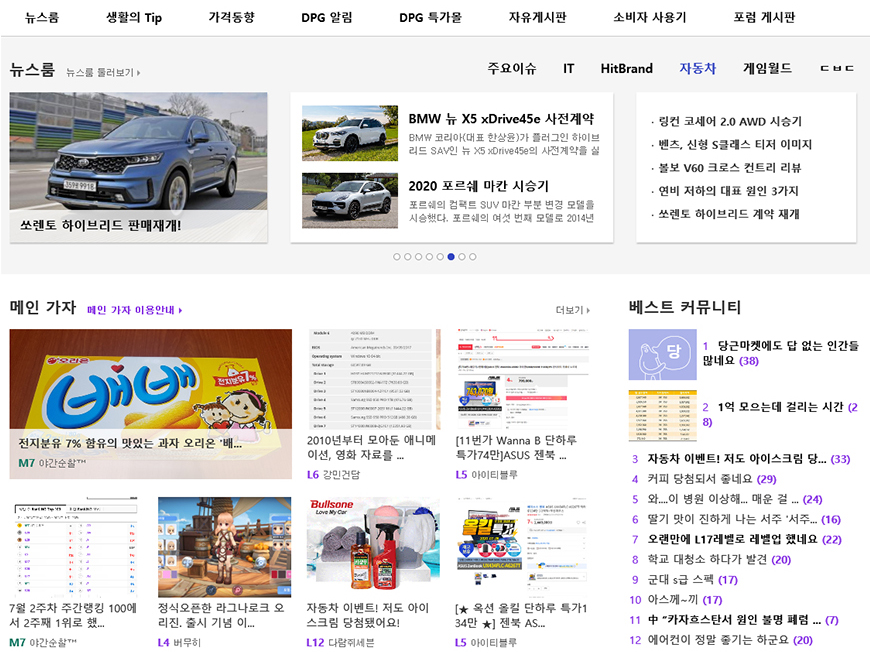Switch to the 자동차 newsroom tab
Screen dimensions: 870x658
[x=697, y=68]
